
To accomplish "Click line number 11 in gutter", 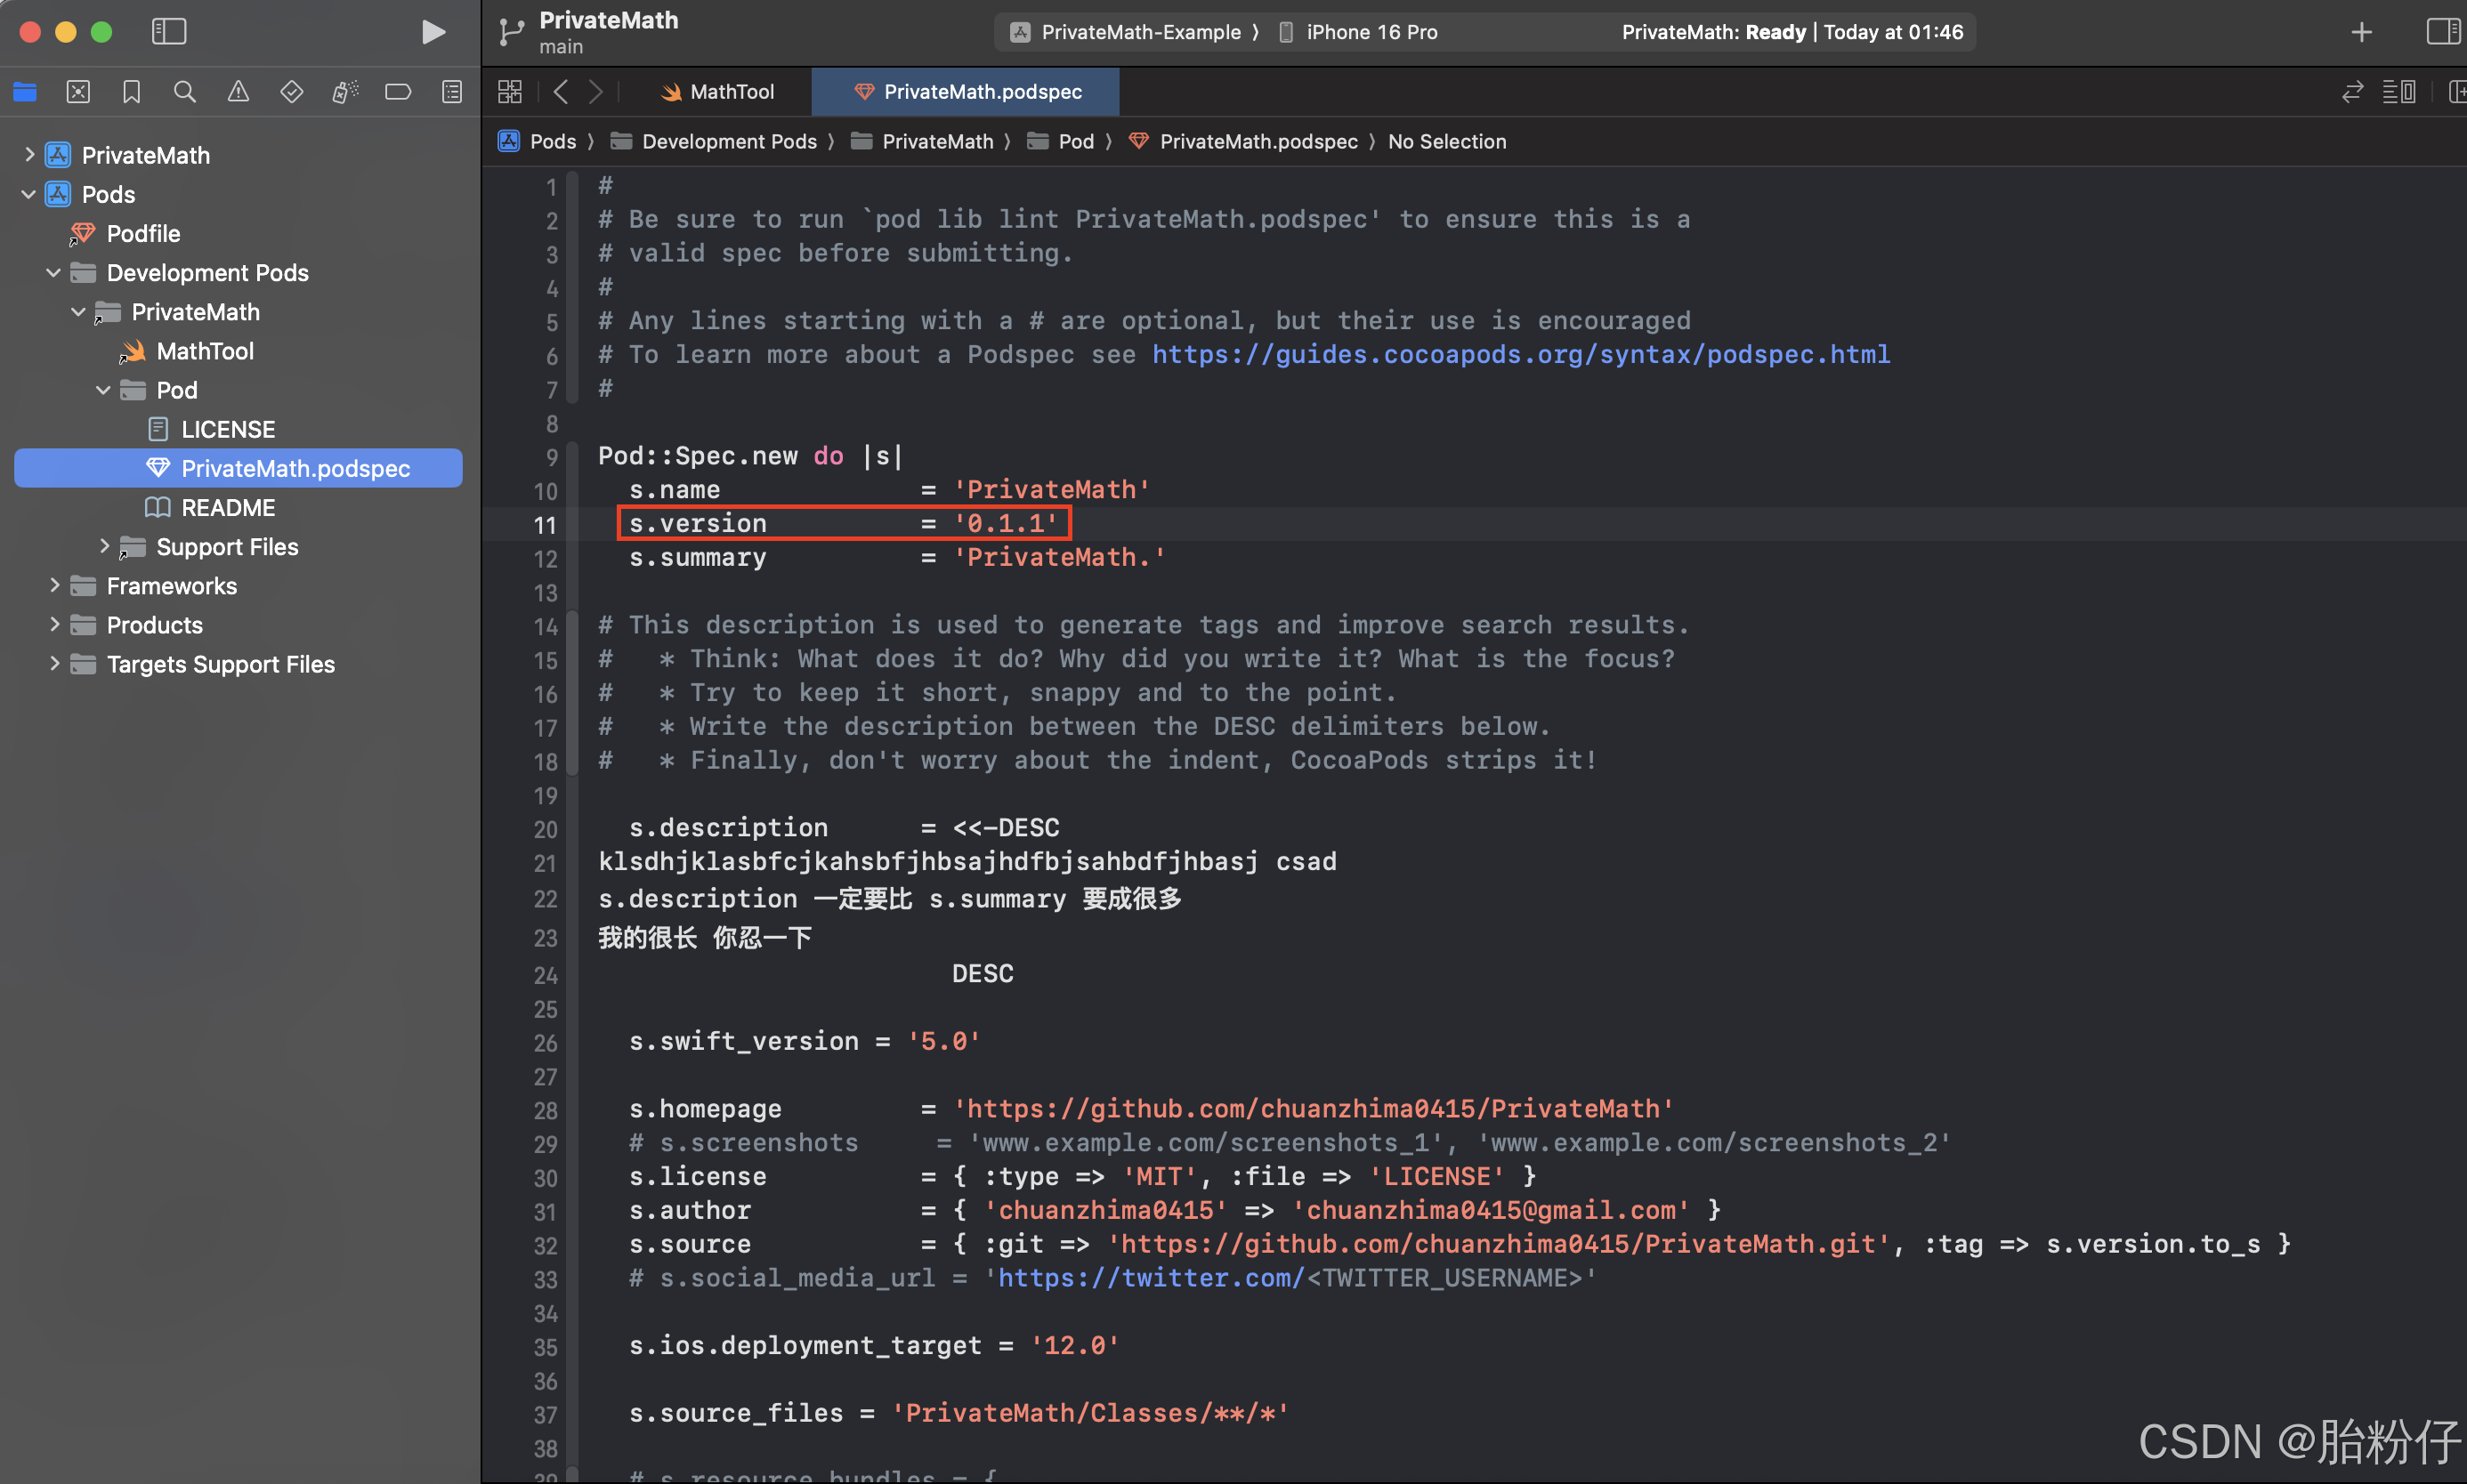I will coord(544,525).
